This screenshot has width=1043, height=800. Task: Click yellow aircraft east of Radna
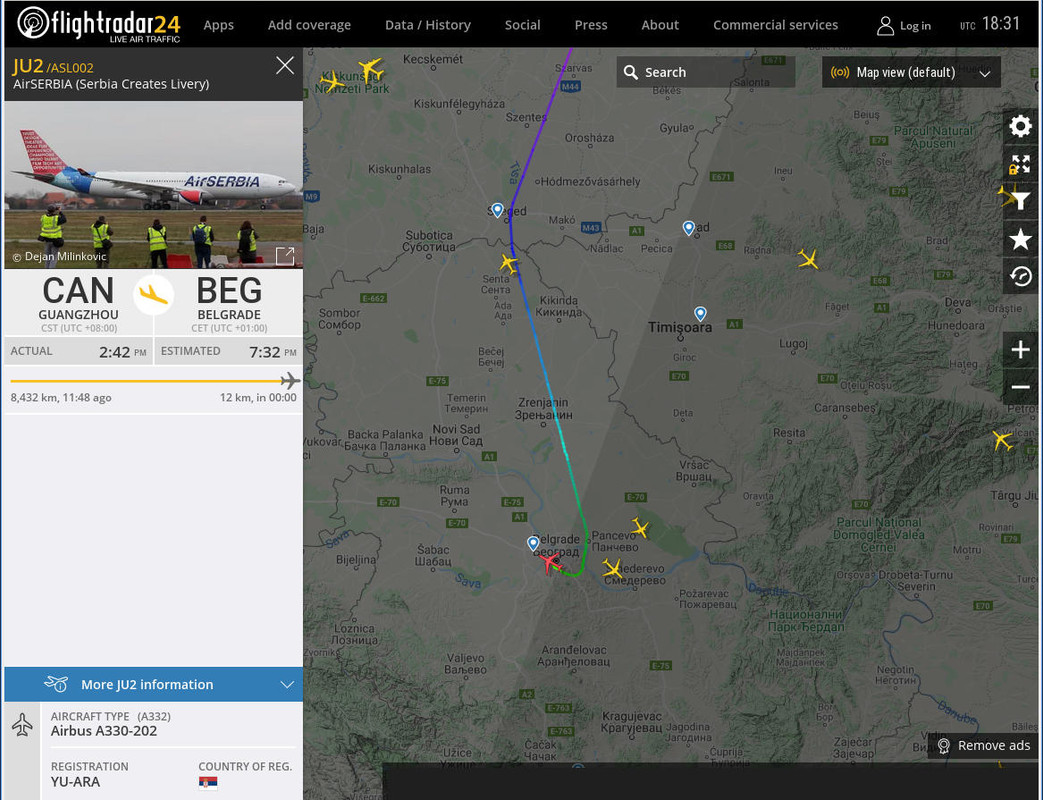coord(808,258)
